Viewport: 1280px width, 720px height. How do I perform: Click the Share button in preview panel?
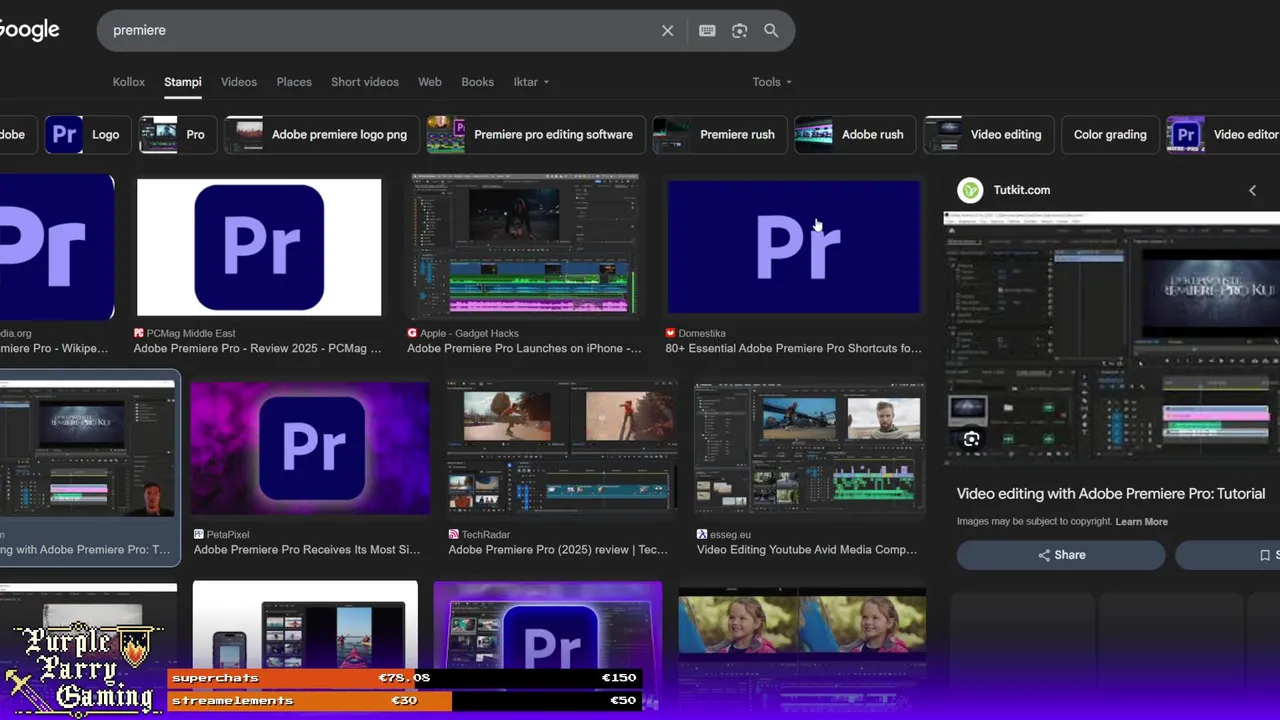(x=1061, y=555)
